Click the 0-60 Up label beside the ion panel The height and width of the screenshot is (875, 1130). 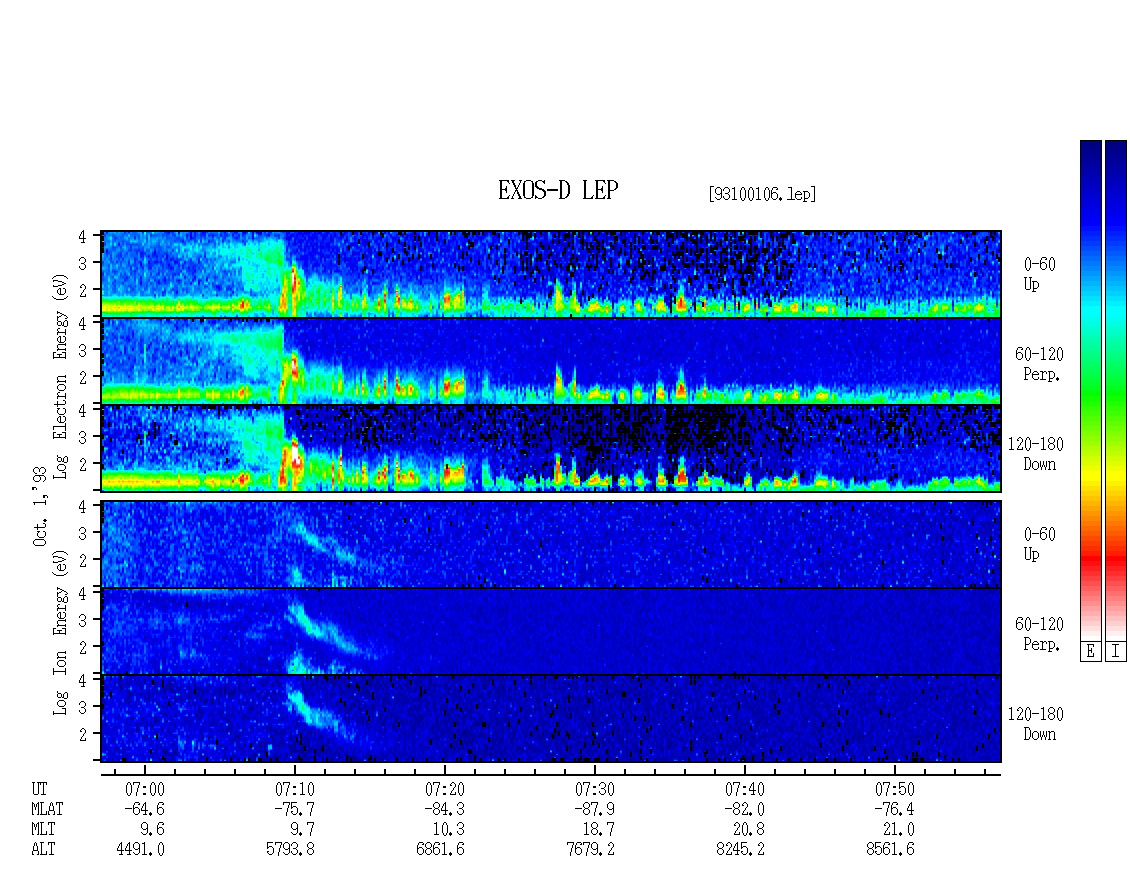point(1039,544)
